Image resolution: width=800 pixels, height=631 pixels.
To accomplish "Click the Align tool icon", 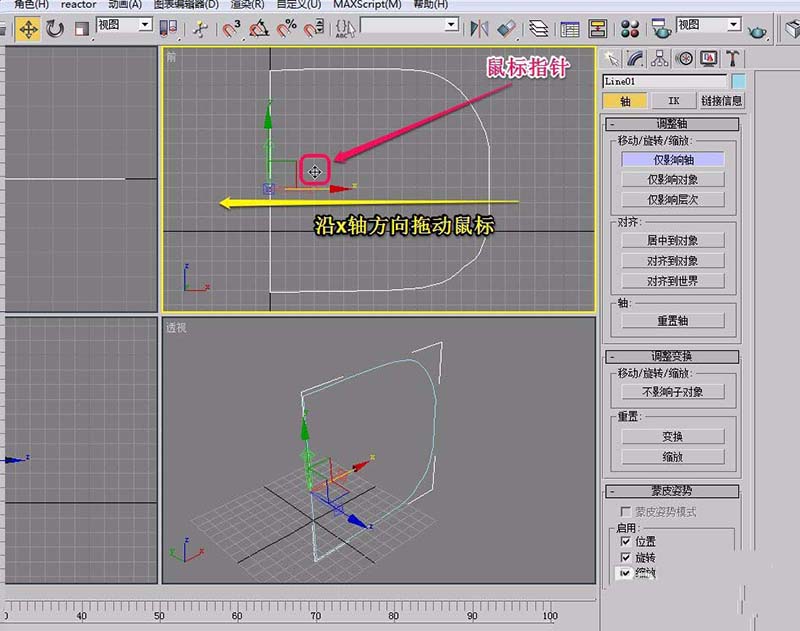I will (506, 29).
